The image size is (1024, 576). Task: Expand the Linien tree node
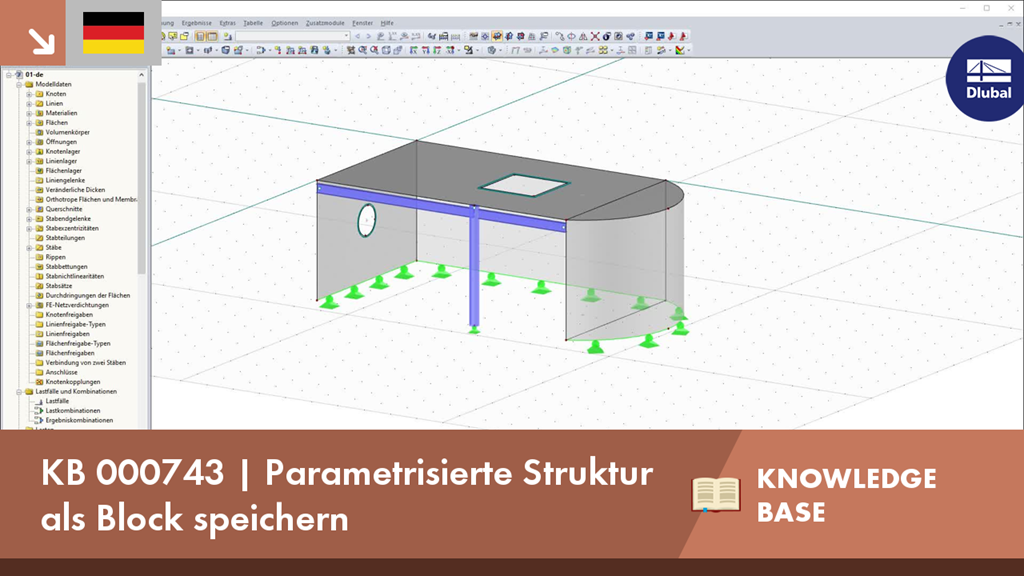(x=29, y=104)
